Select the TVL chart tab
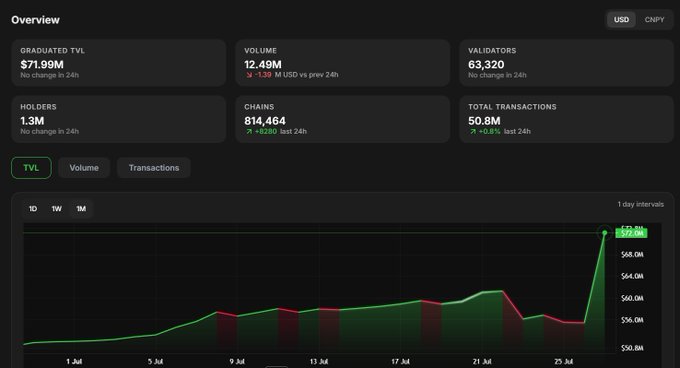 point(31,168)
